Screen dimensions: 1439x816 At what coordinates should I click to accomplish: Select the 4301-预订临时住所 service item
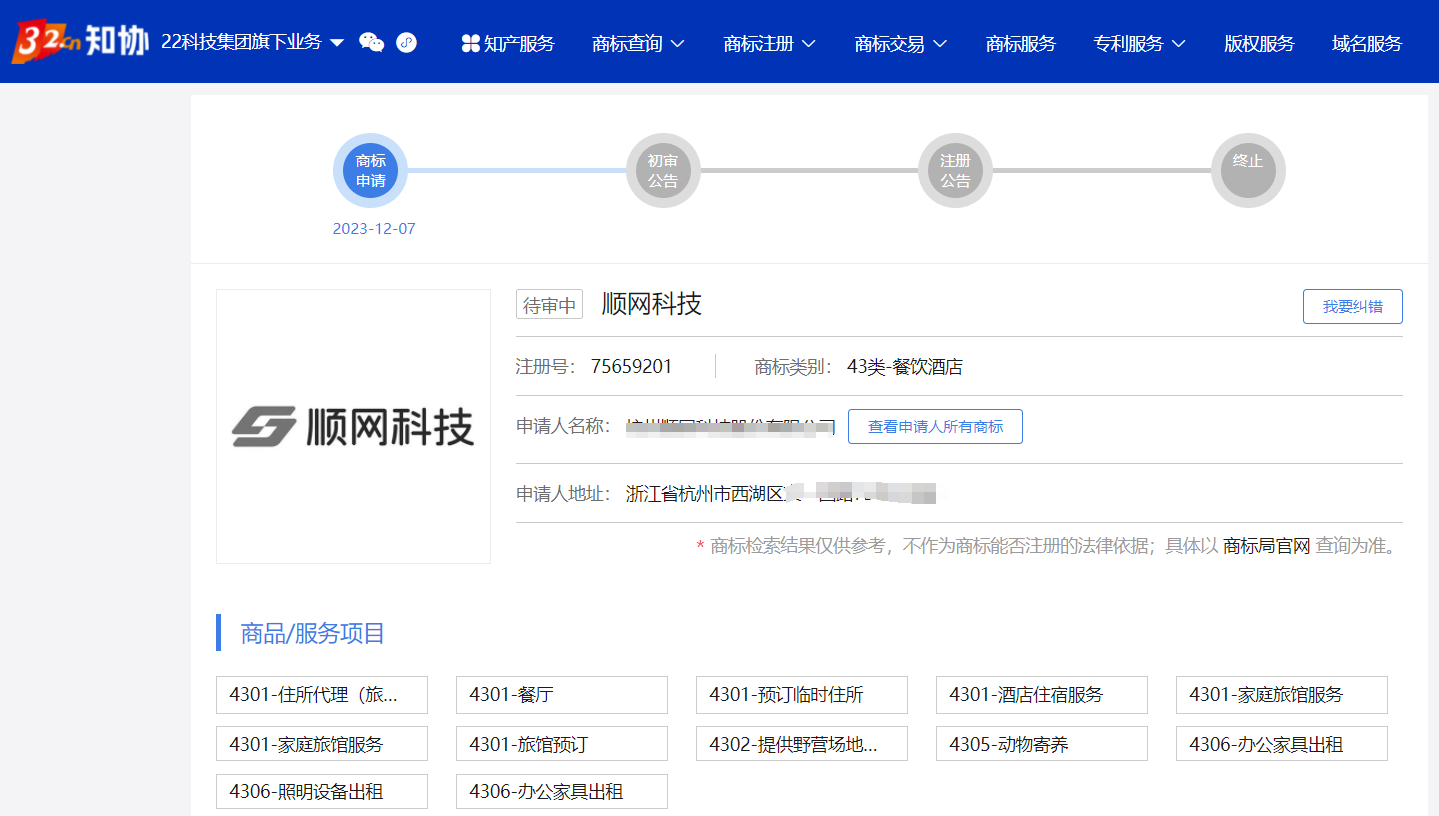click(802, 694)
